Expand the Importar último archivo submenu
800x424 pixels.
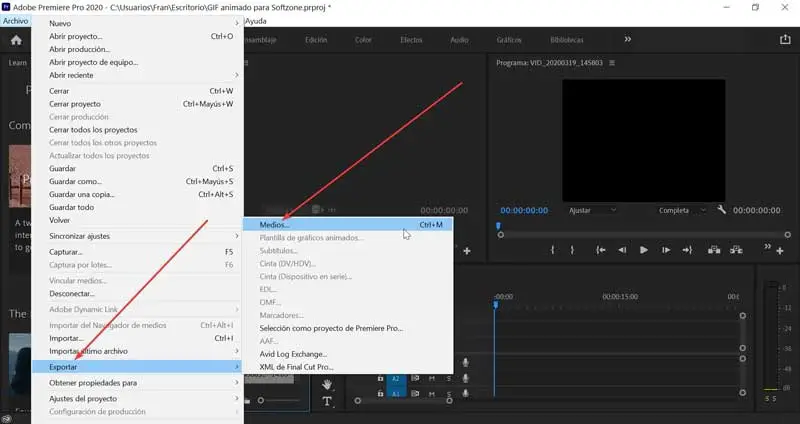click(138, 351)
